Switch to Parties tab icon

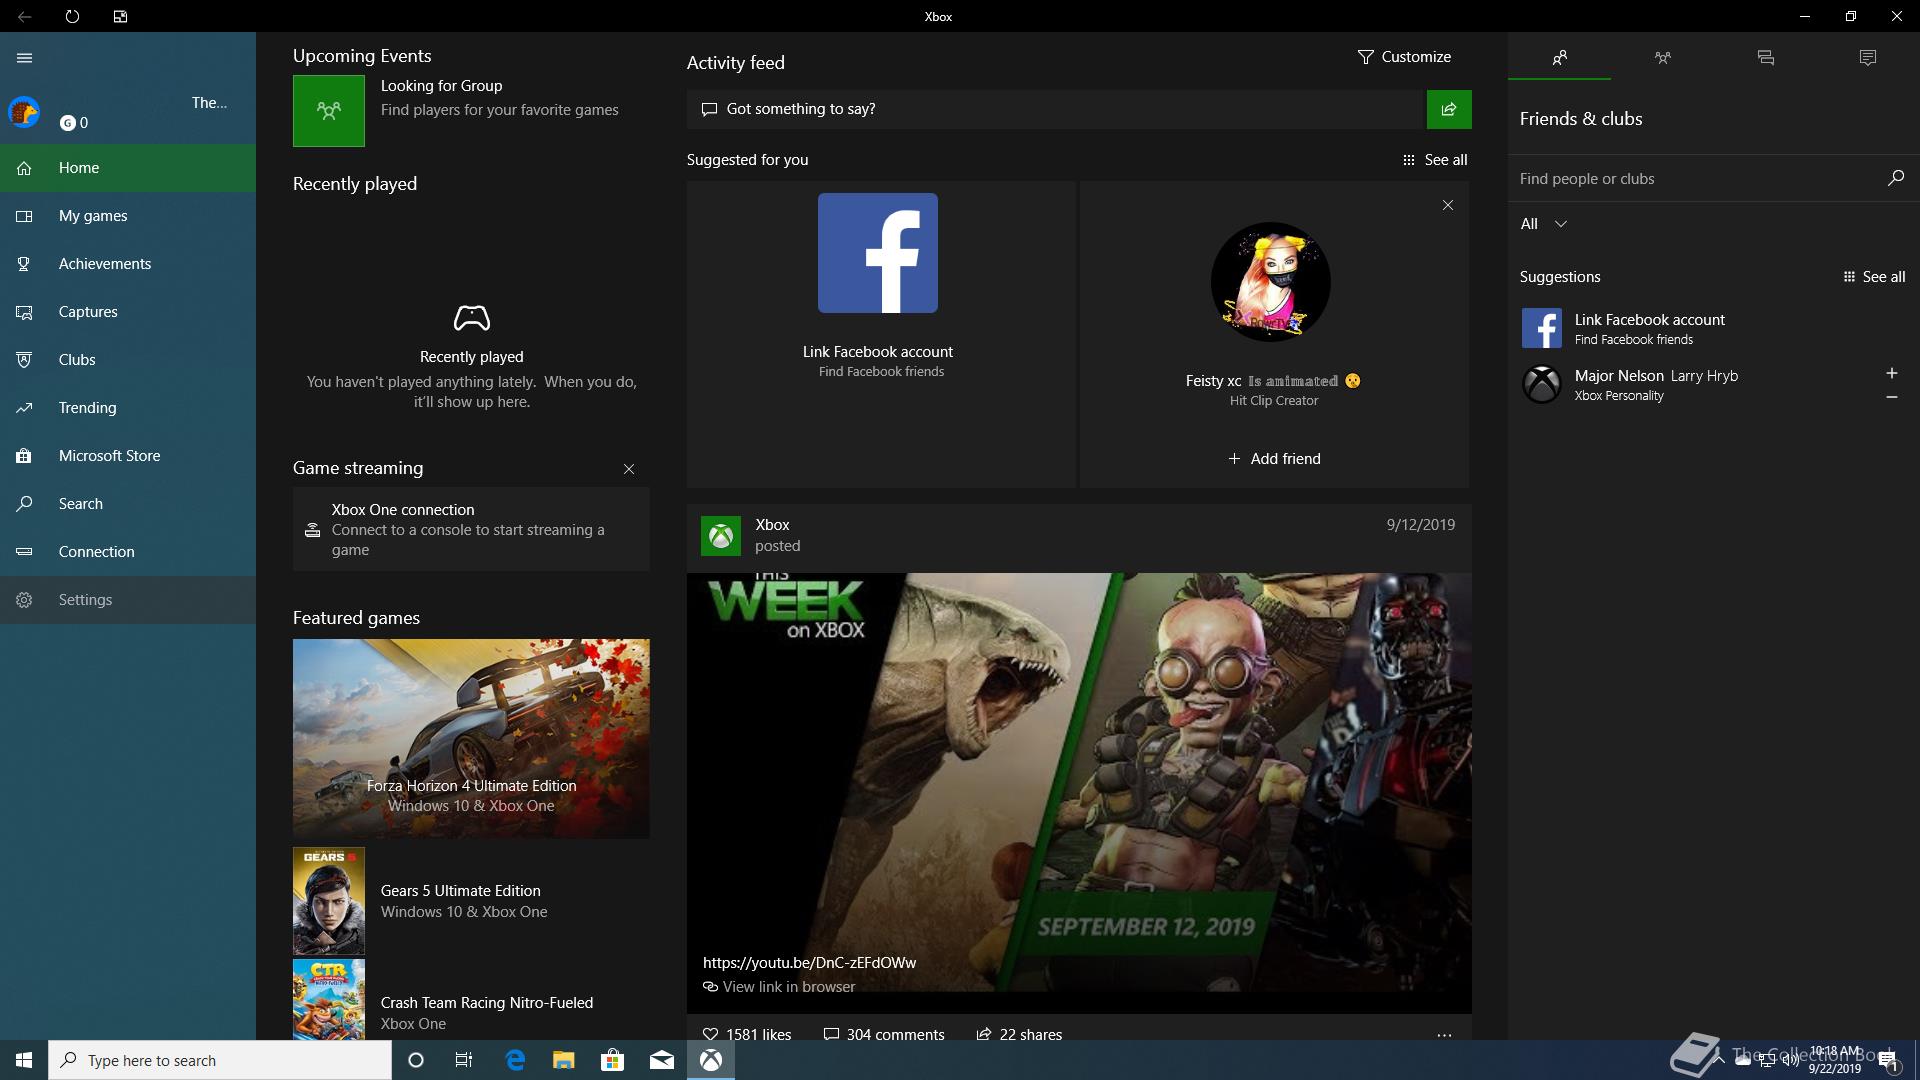click(1662, 57)
